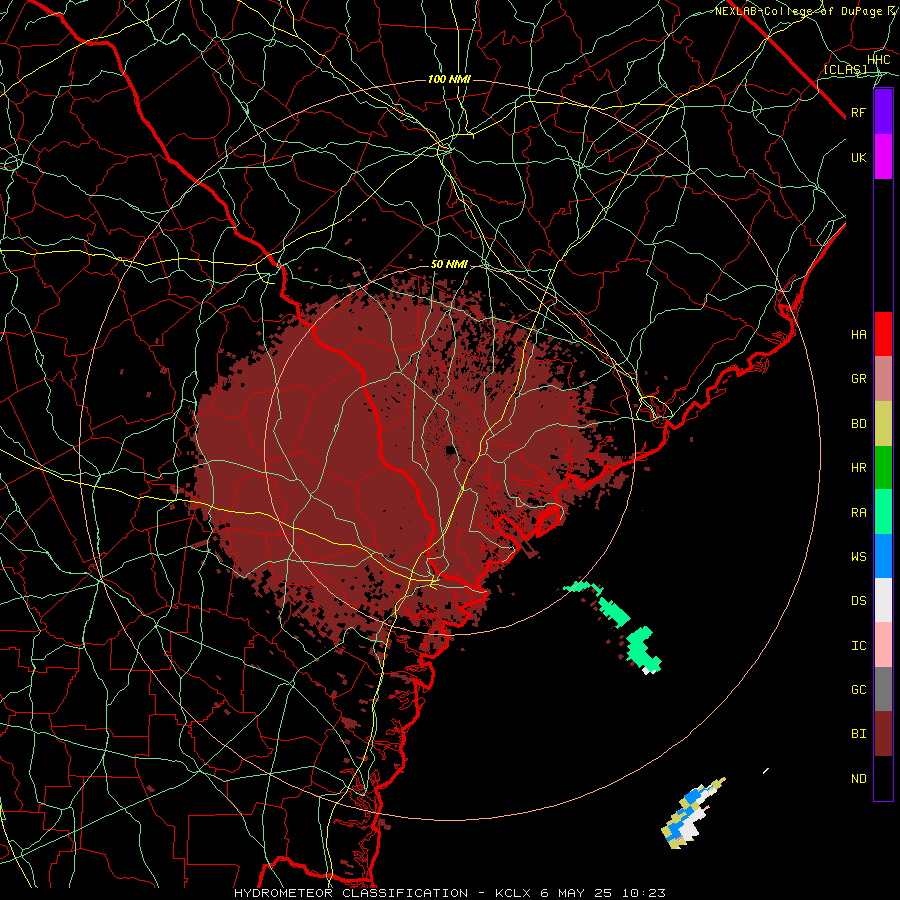The height and width of the screenshot is (900, 900).
Task: Click the "UK" legend text label
Action: [859, 157]
